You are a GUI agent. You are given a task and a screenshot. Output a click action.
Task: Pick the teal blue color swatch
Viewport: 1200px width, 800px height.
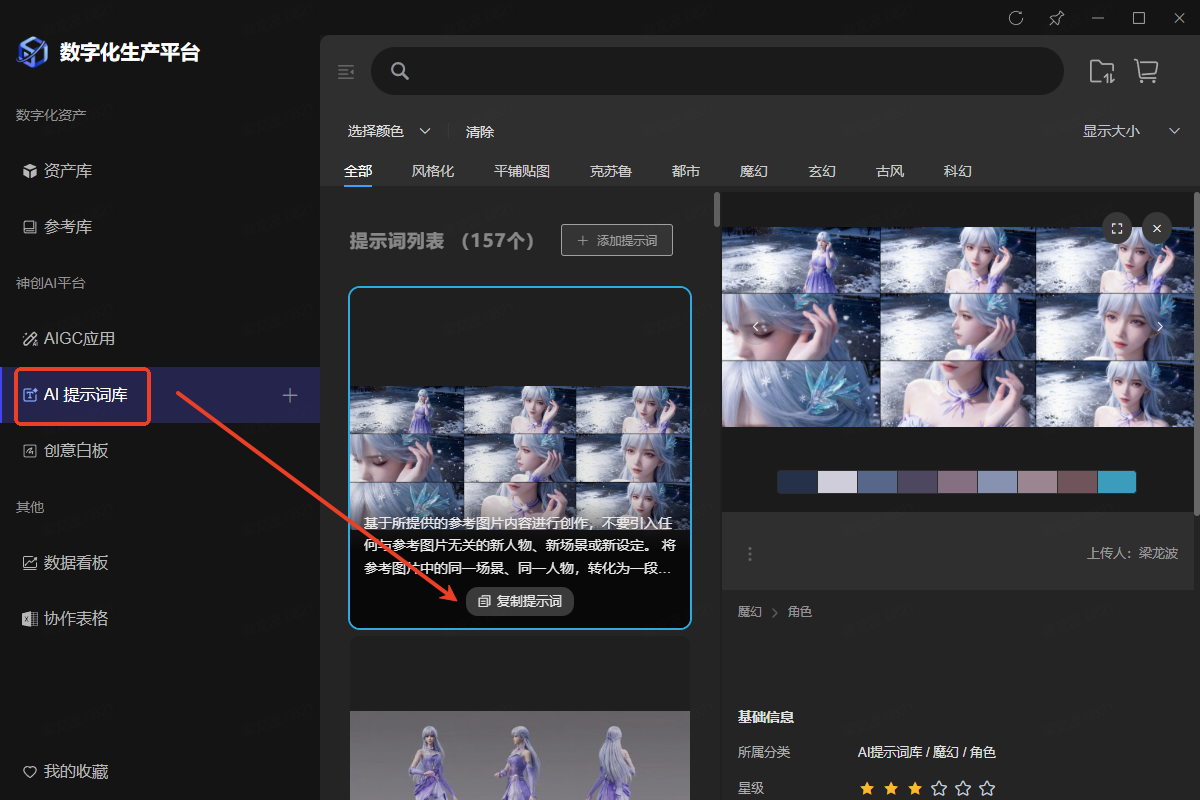[1116, 482]
